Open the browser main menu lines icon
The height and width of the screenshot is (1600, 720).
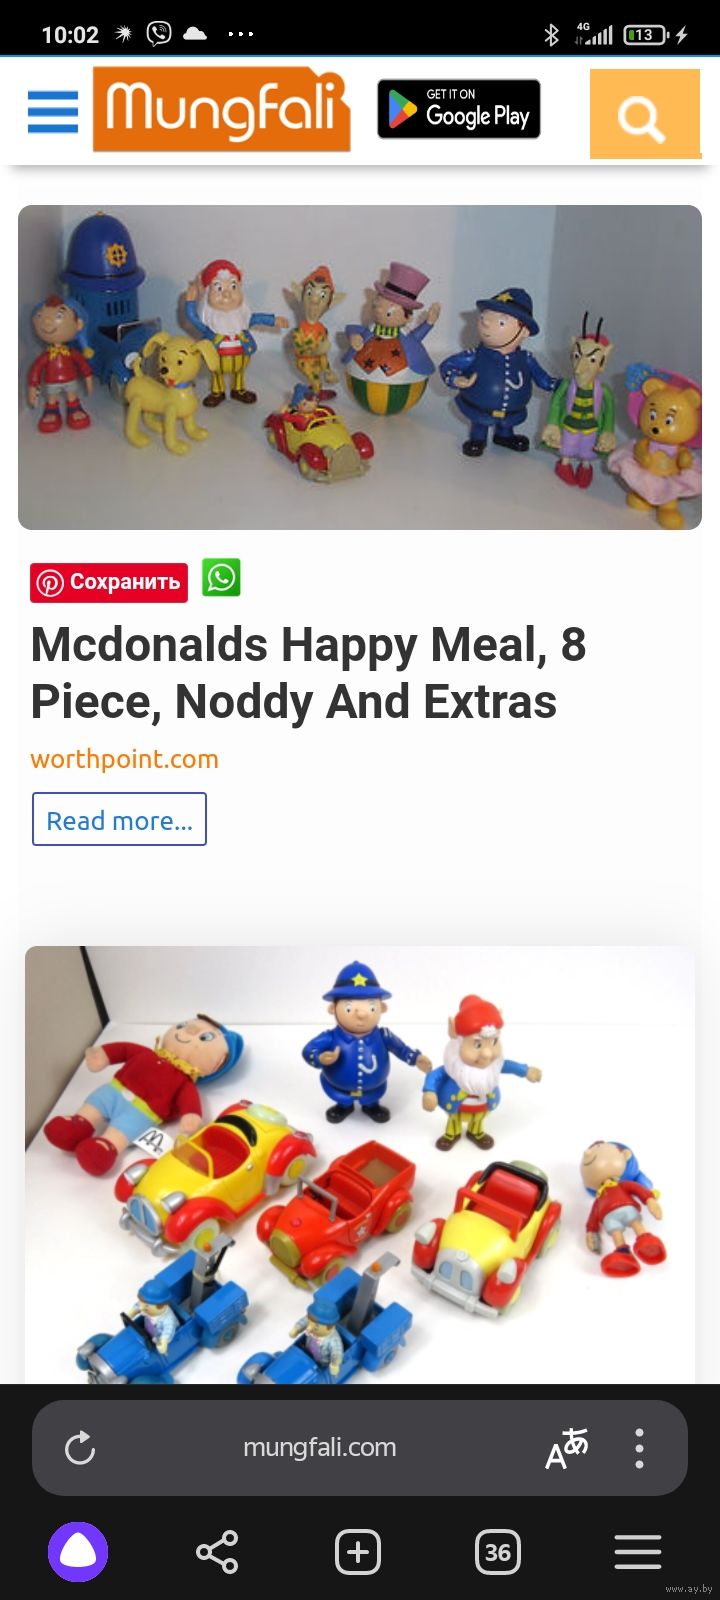point(638,1552)
